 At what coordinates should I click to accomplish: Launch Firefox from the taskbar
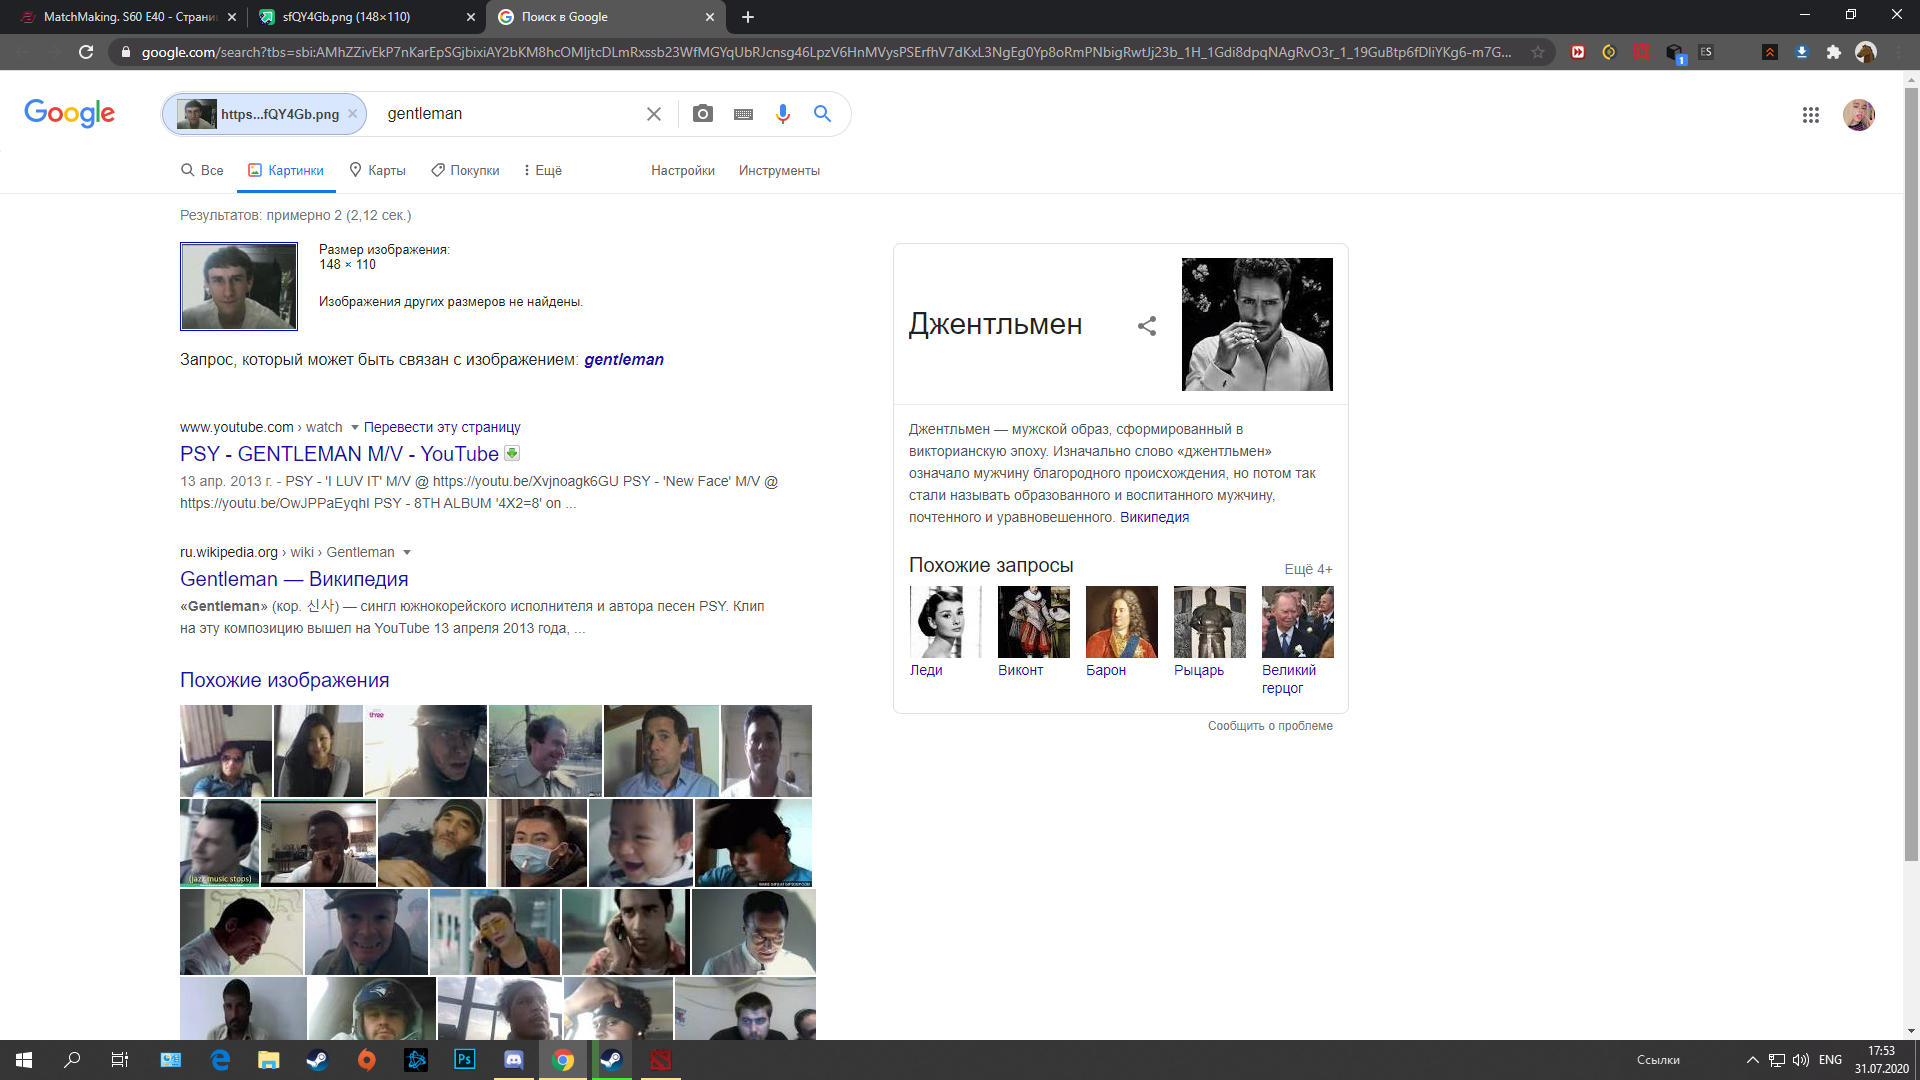point(366,1059)
